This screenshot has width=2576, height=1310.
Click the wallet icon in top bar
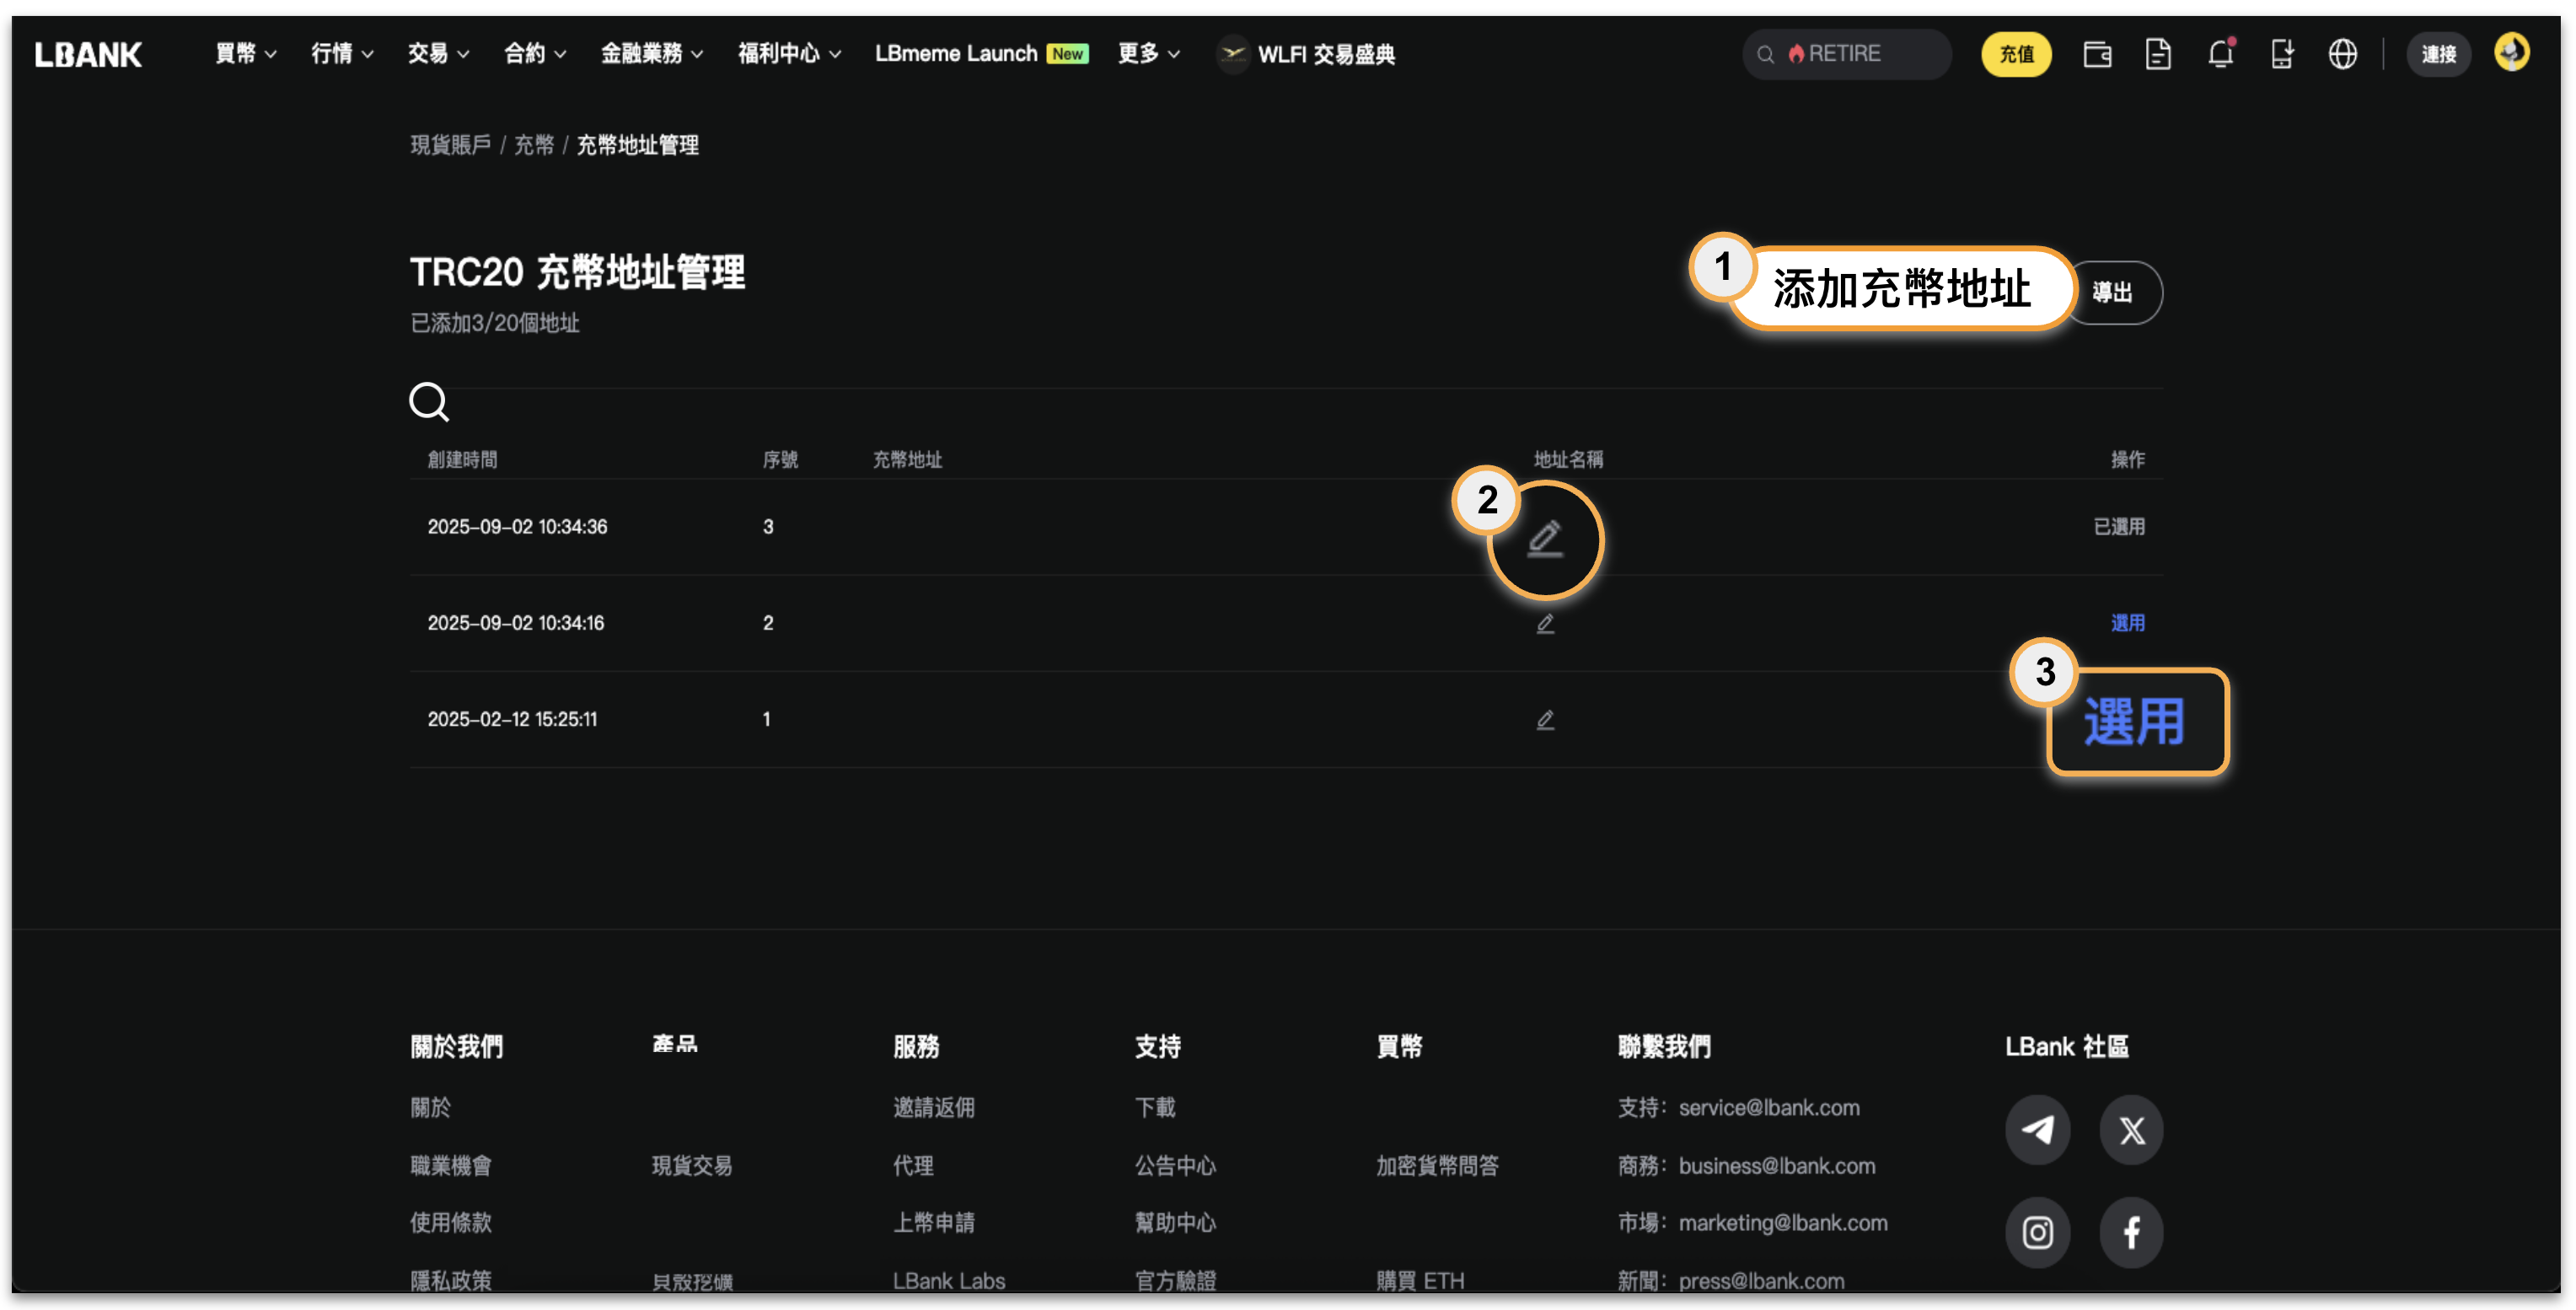coord(2097,54)
